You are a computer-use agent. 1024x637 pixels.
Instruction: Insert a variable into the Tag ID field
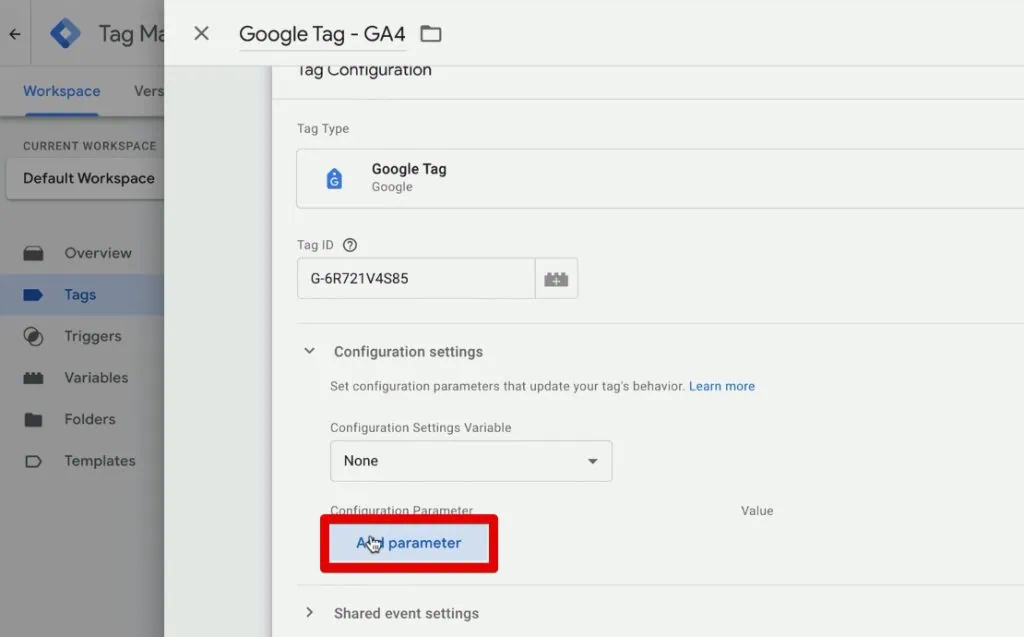[x=556, y=278]
